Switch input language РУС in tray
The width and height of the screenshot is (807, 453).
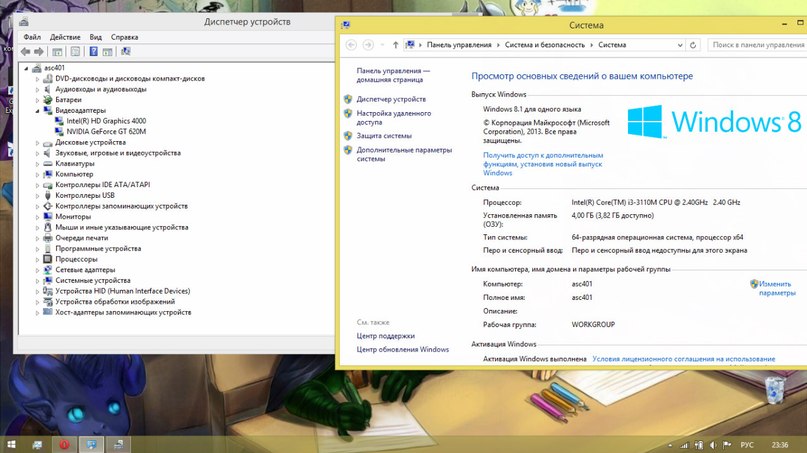click(747, 445)
